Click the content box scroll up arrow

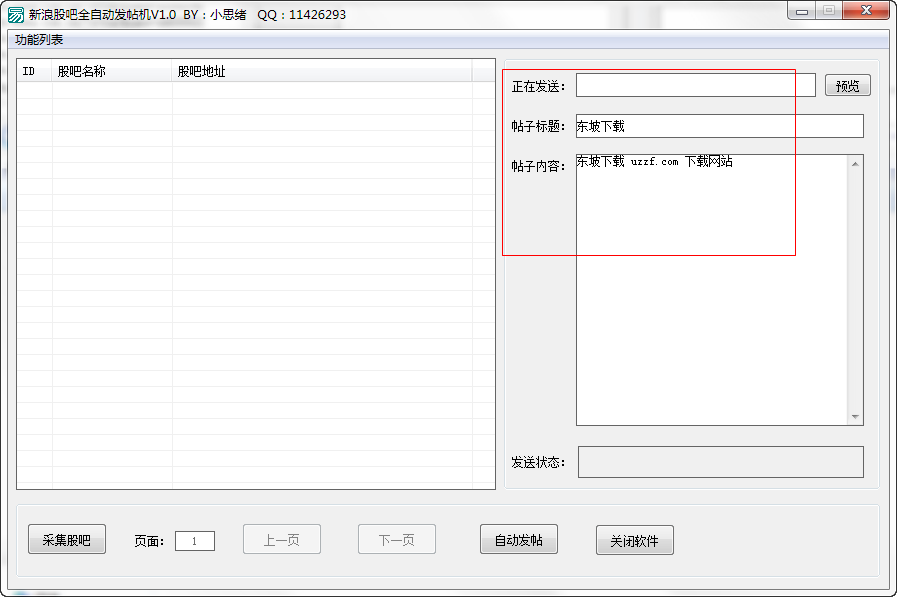[x=855, y=164]
